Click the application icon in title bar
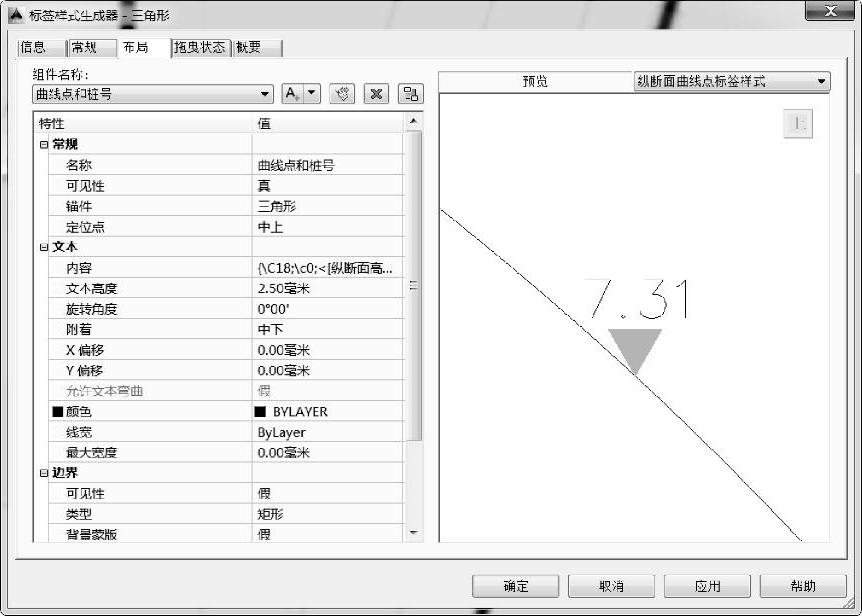The width and height of the screenshot is (862, 616). (x=16, y=15)
